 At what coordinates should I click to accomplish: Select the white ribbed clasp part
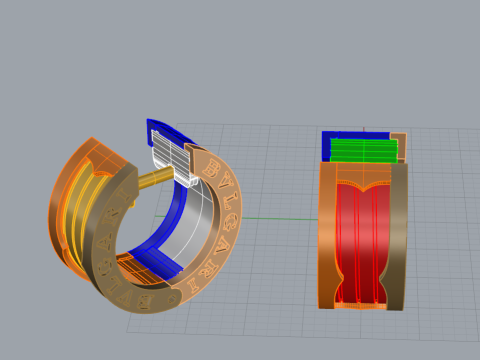click(x=171, y=157)
